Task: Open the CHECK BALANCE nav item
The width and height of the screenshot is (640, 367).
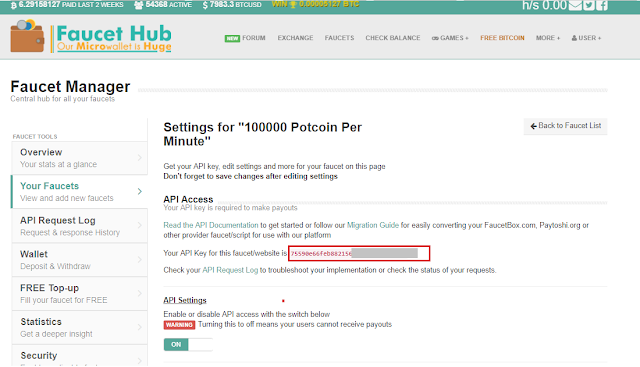Action: pyautogui.click(x=393, y=38)
